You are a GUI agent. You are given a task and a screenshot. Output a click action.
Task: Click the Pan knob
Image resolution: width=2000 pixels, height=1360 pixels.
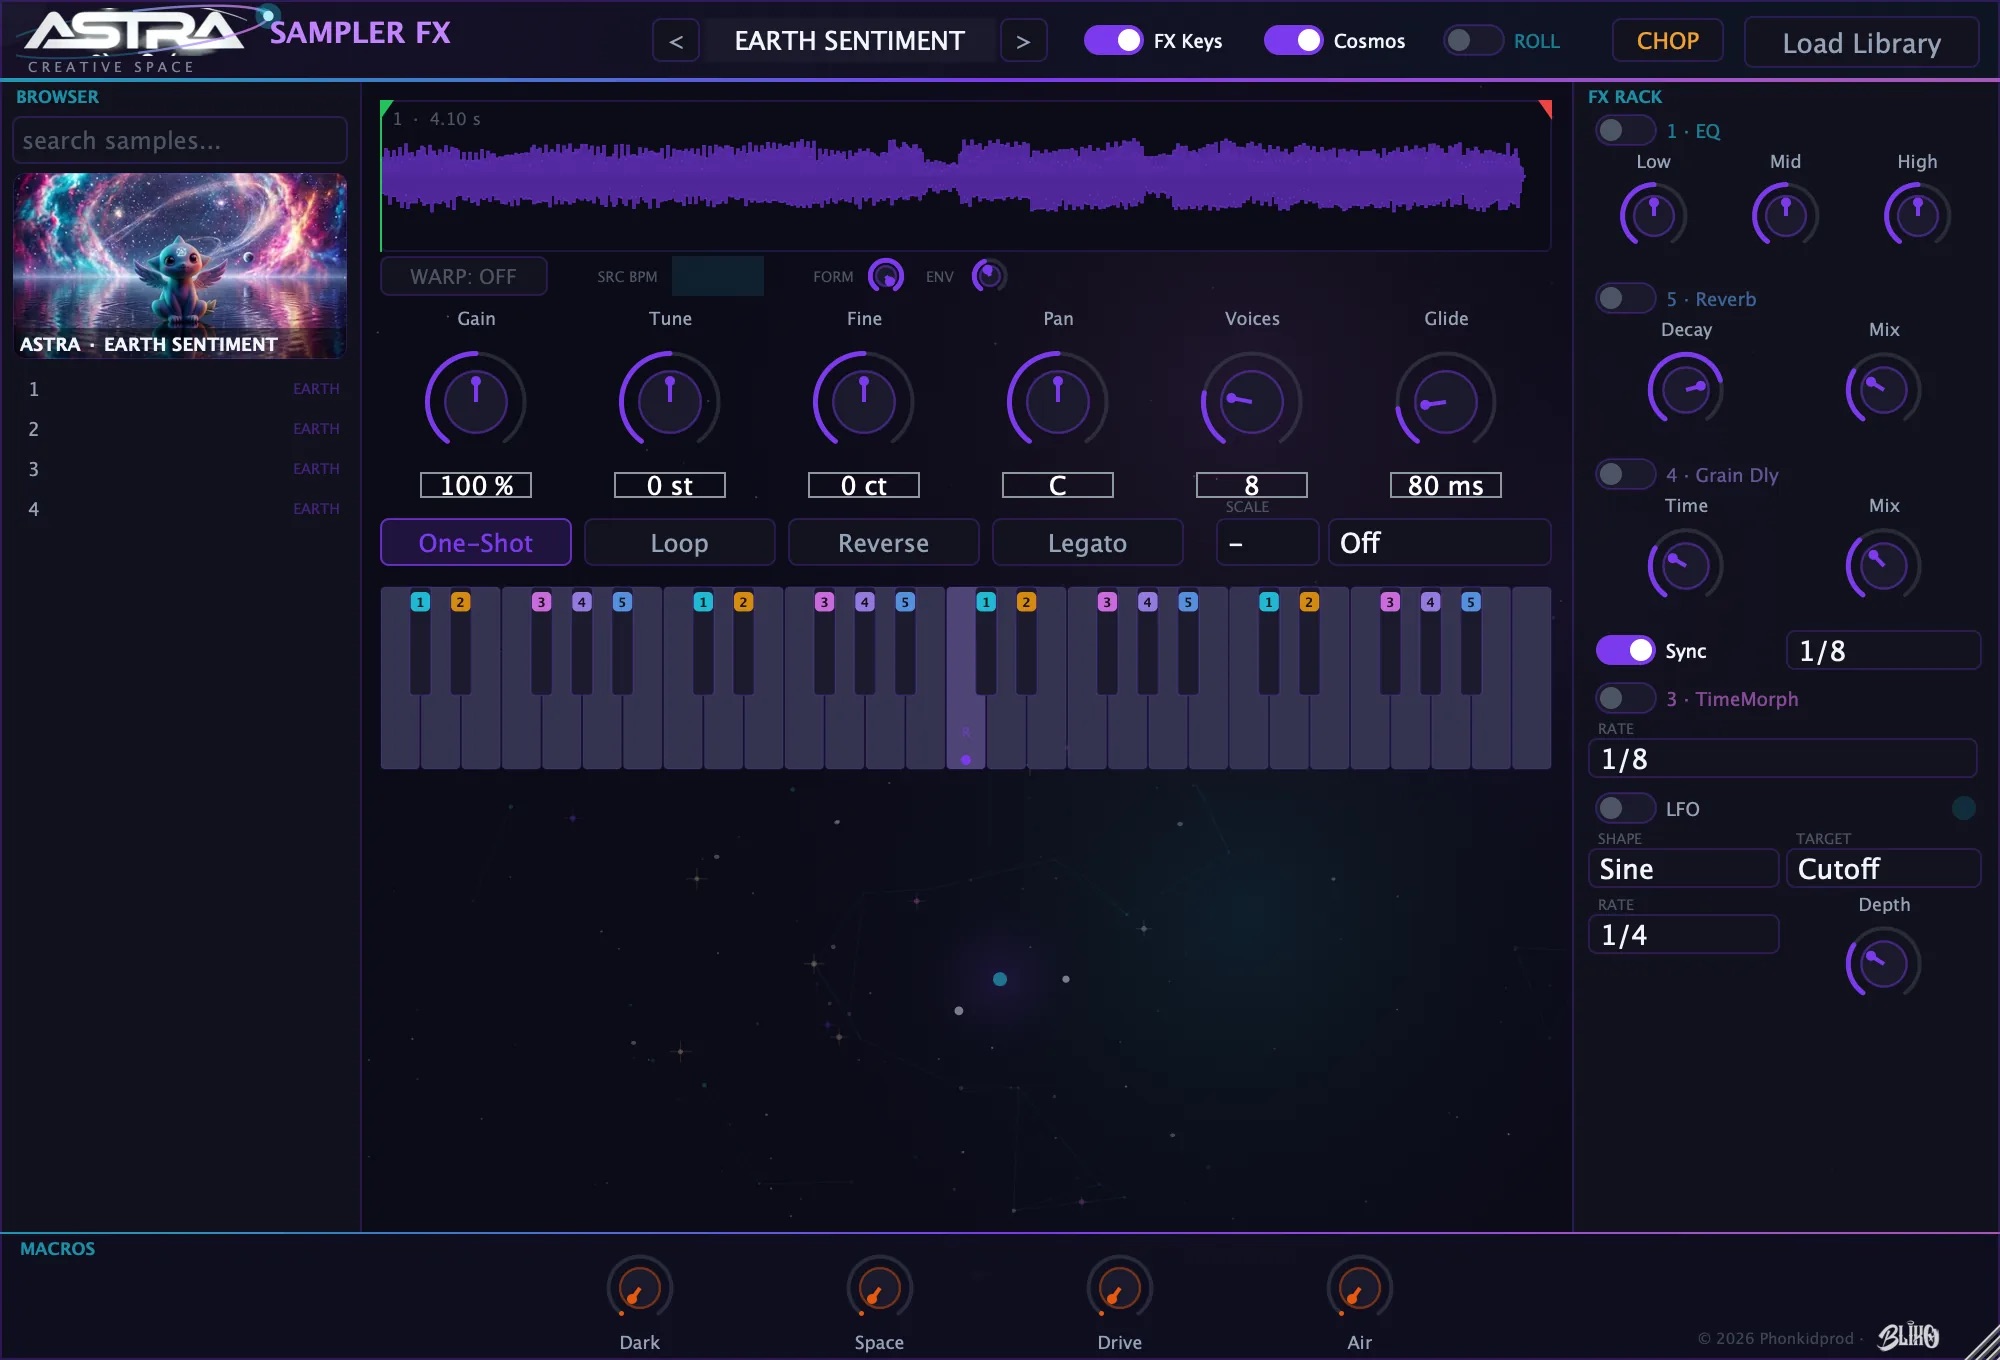coord(1058,401)
